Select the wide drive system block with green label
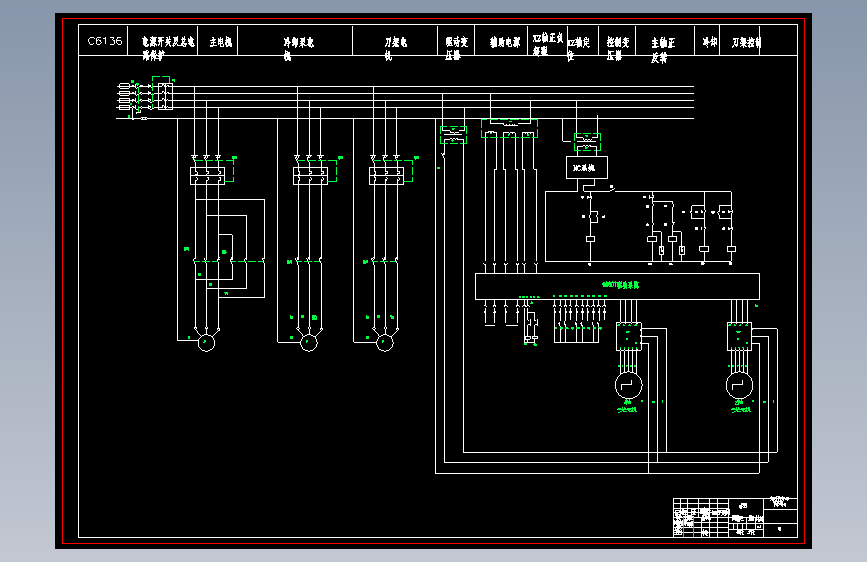The image size is (867, 562). pos(617,286)
